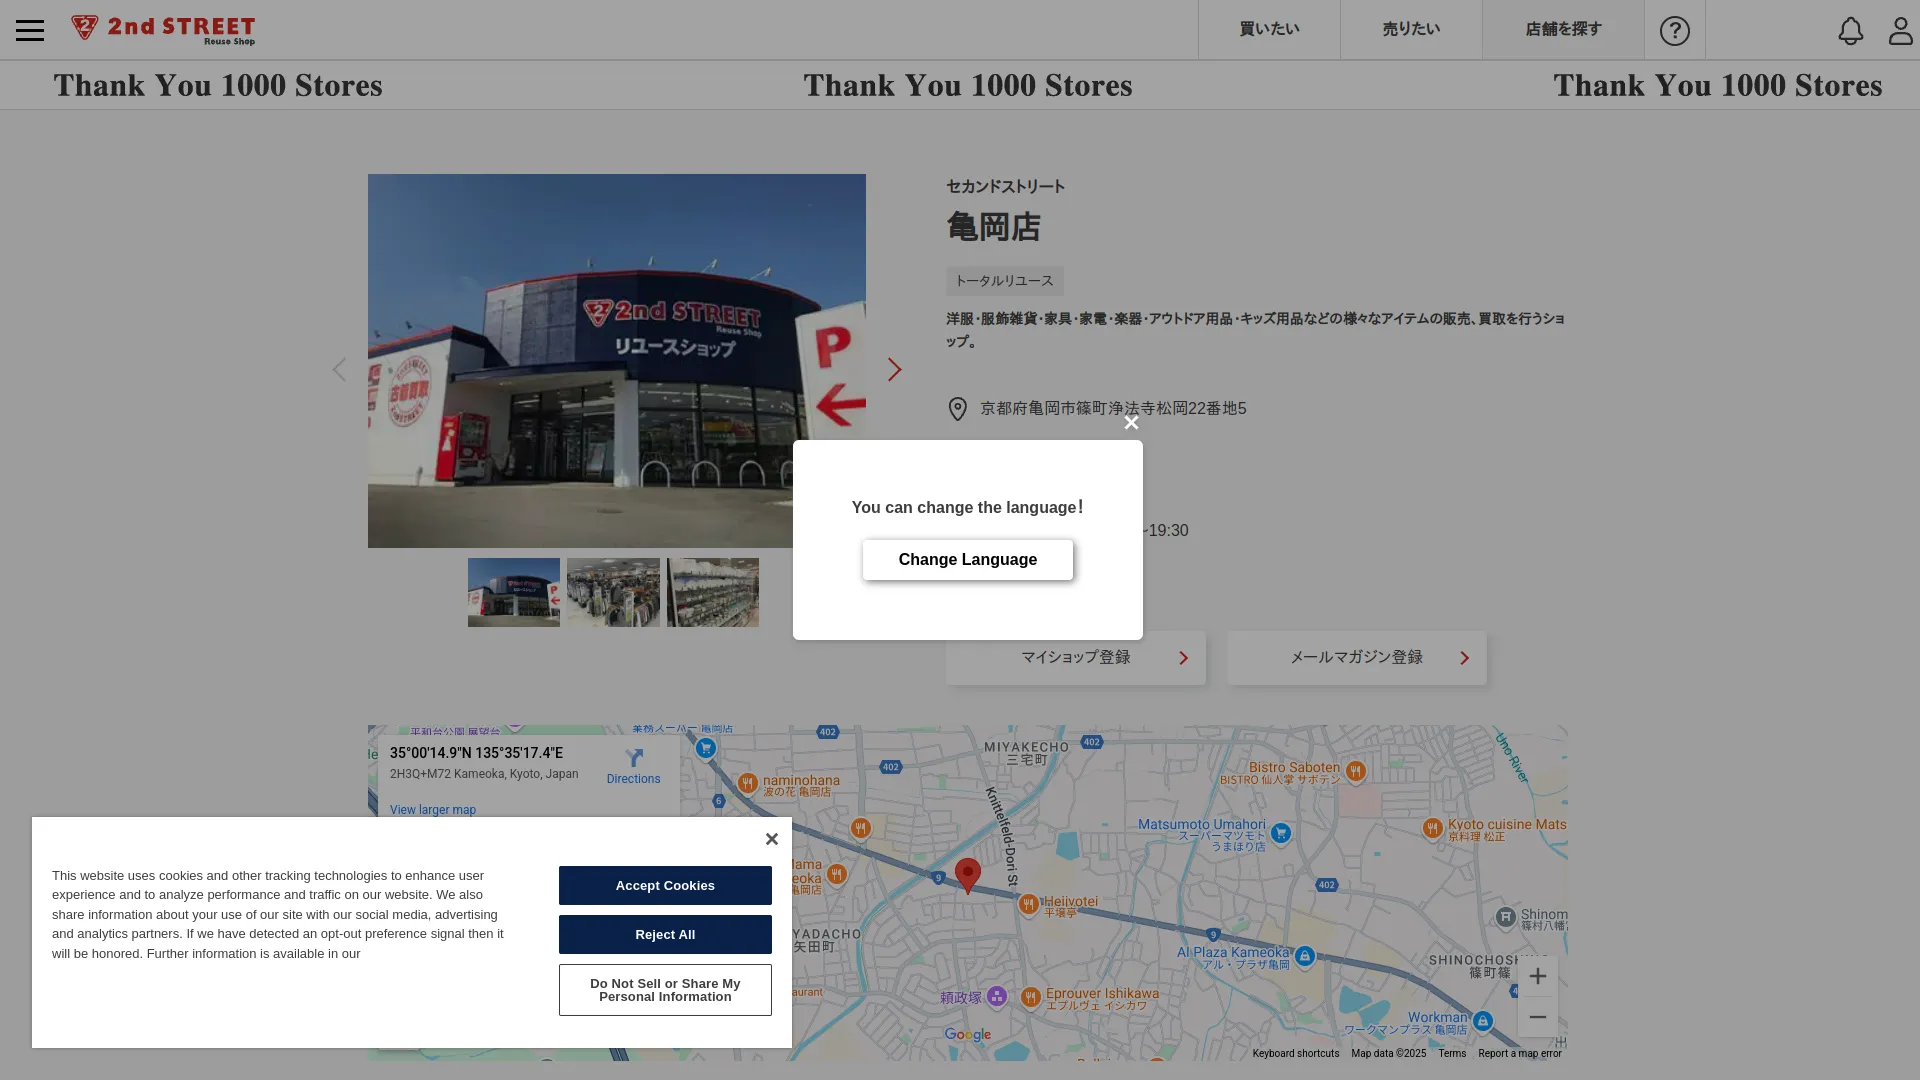Open the hamburger menu
Image resolution: width=1920 pixels, height=1080 pixels.
pos(30,30)
